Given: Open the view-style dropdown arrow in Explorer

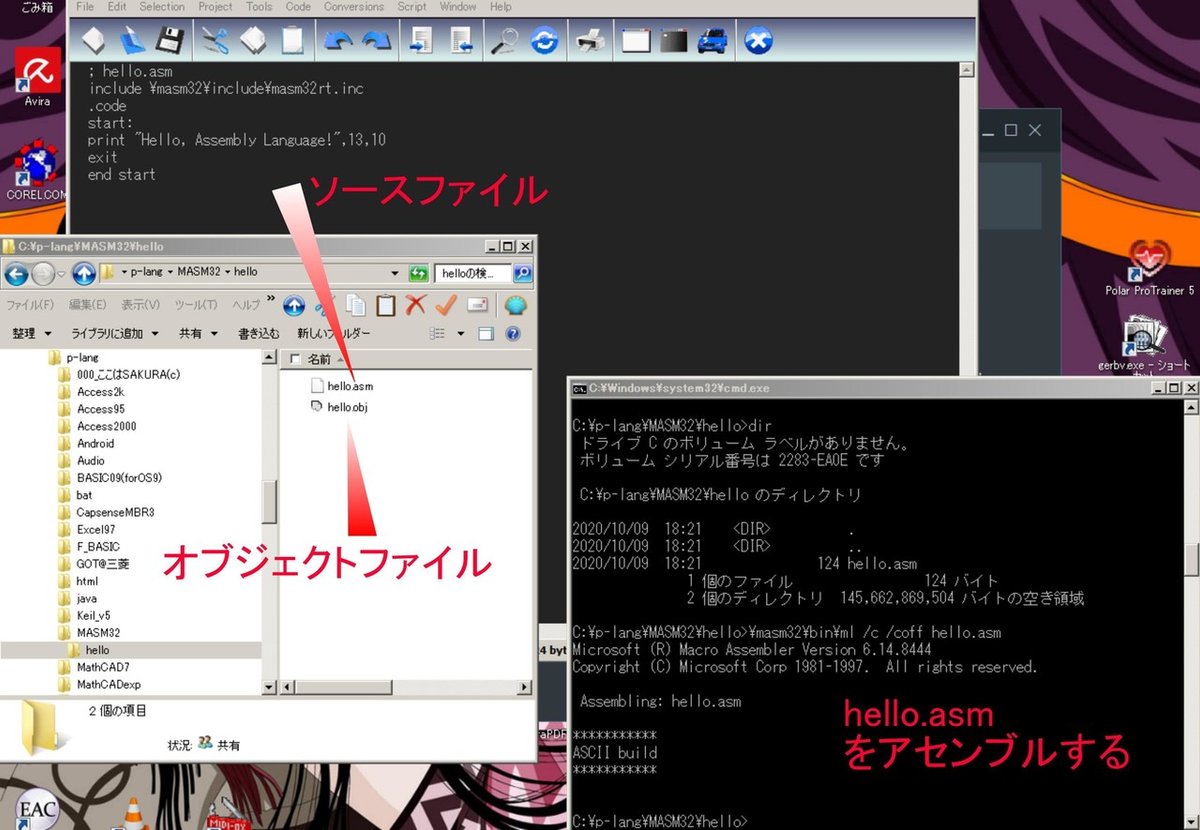Looking at the screenshot, I should tap(460, 333).
